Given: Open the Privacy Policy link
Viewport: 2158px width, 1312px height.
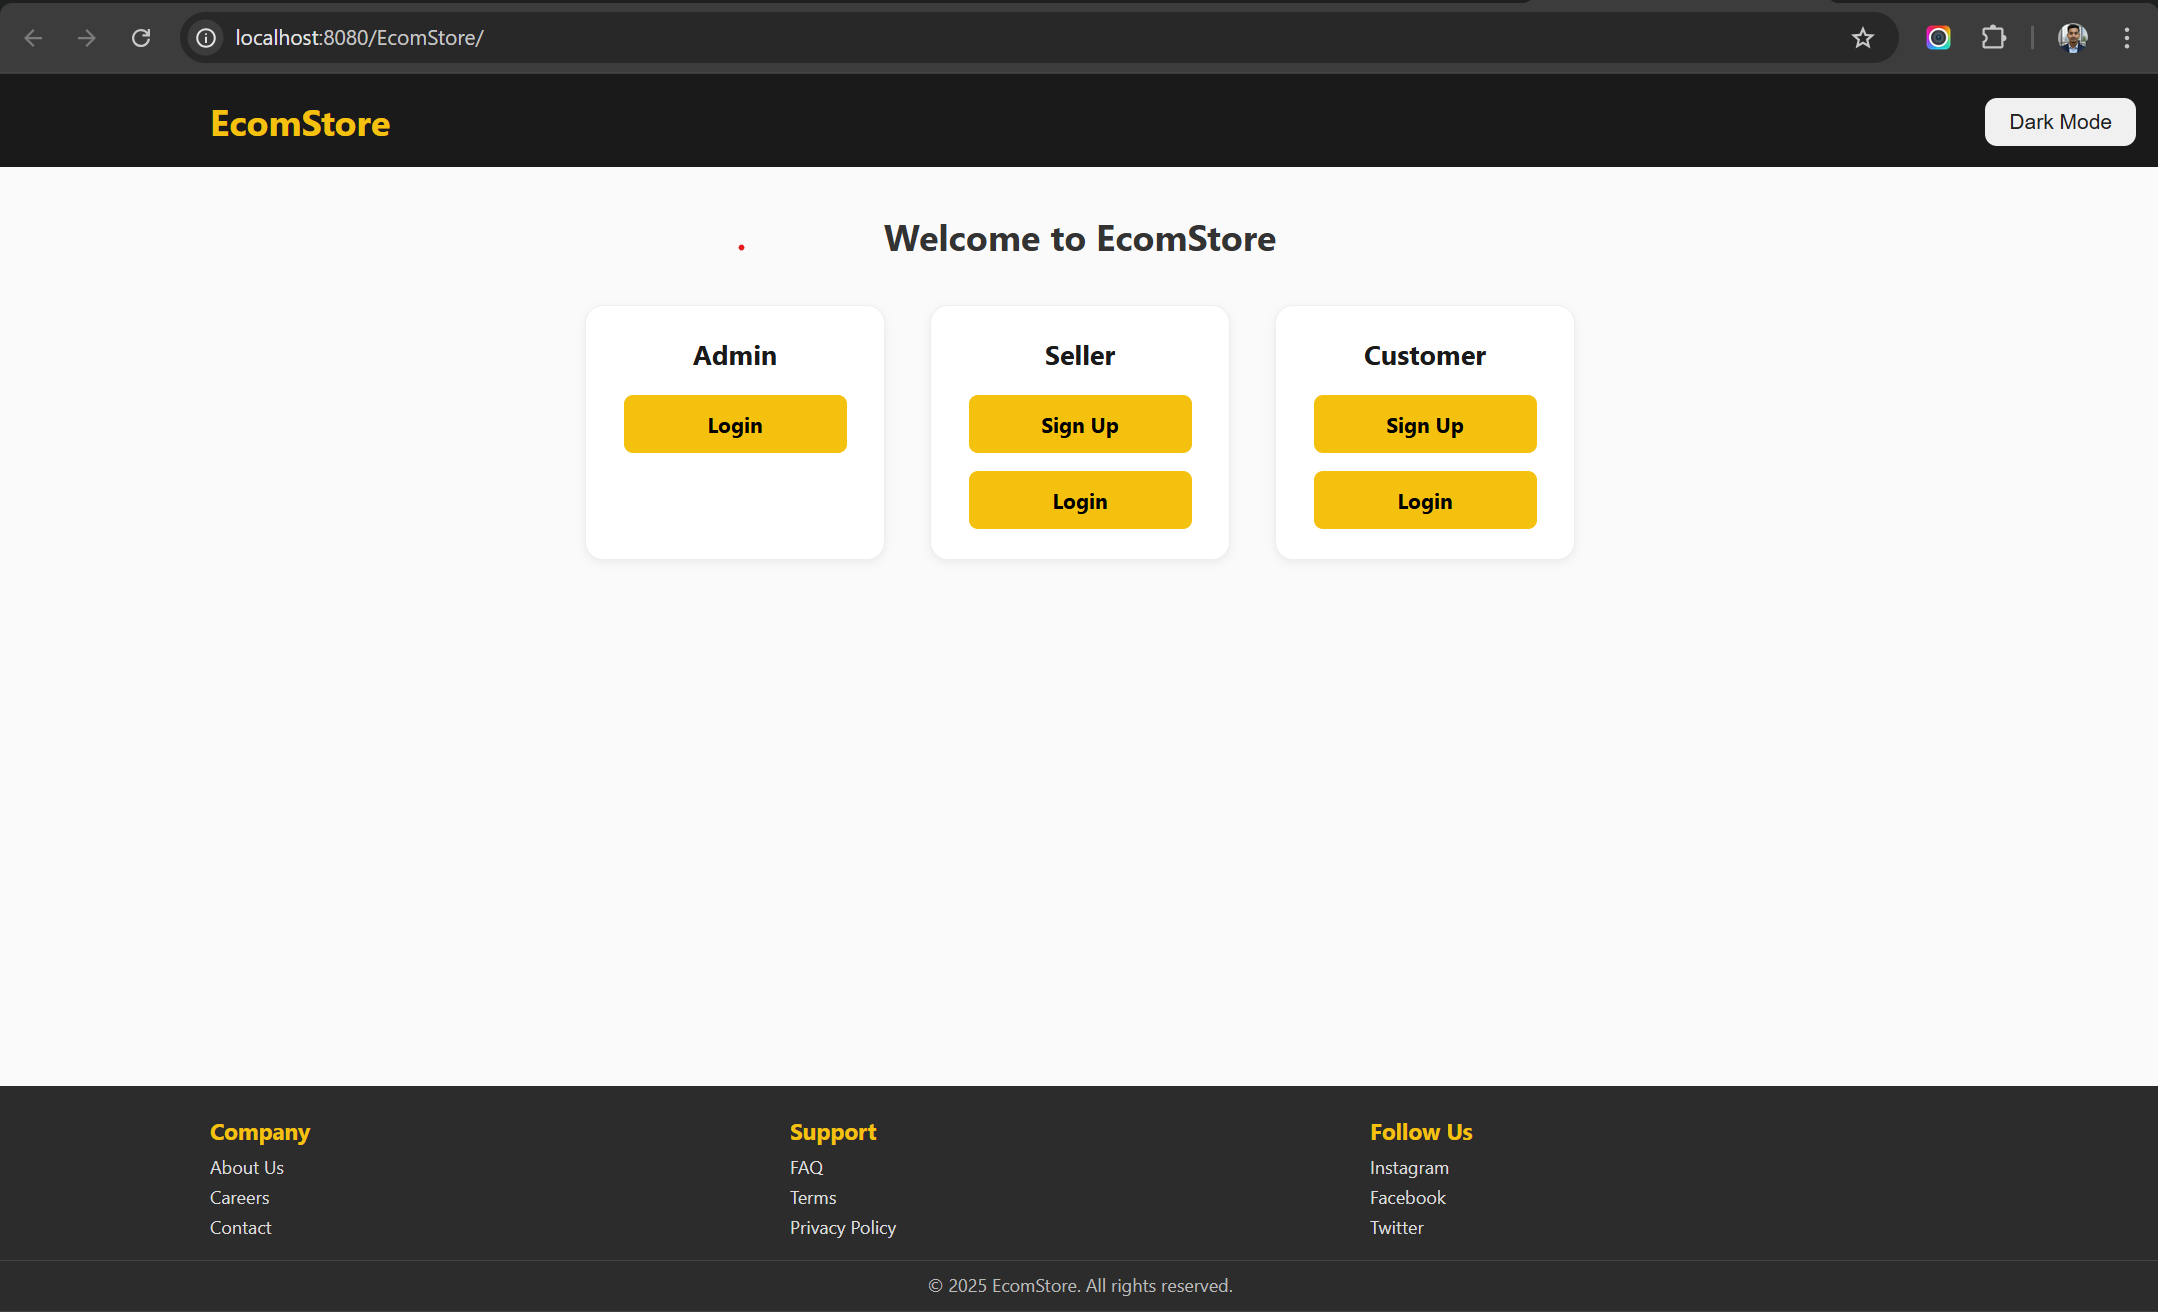Looking at the screenshot, I should pyautogui.click(x=842, y=1227).
